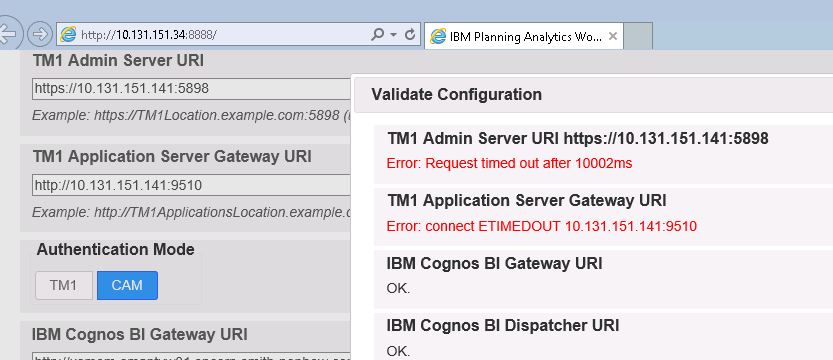Viewport: 833px width, 360px height.
Task: Select CAM authentication mode
Action: coord(128,286)
